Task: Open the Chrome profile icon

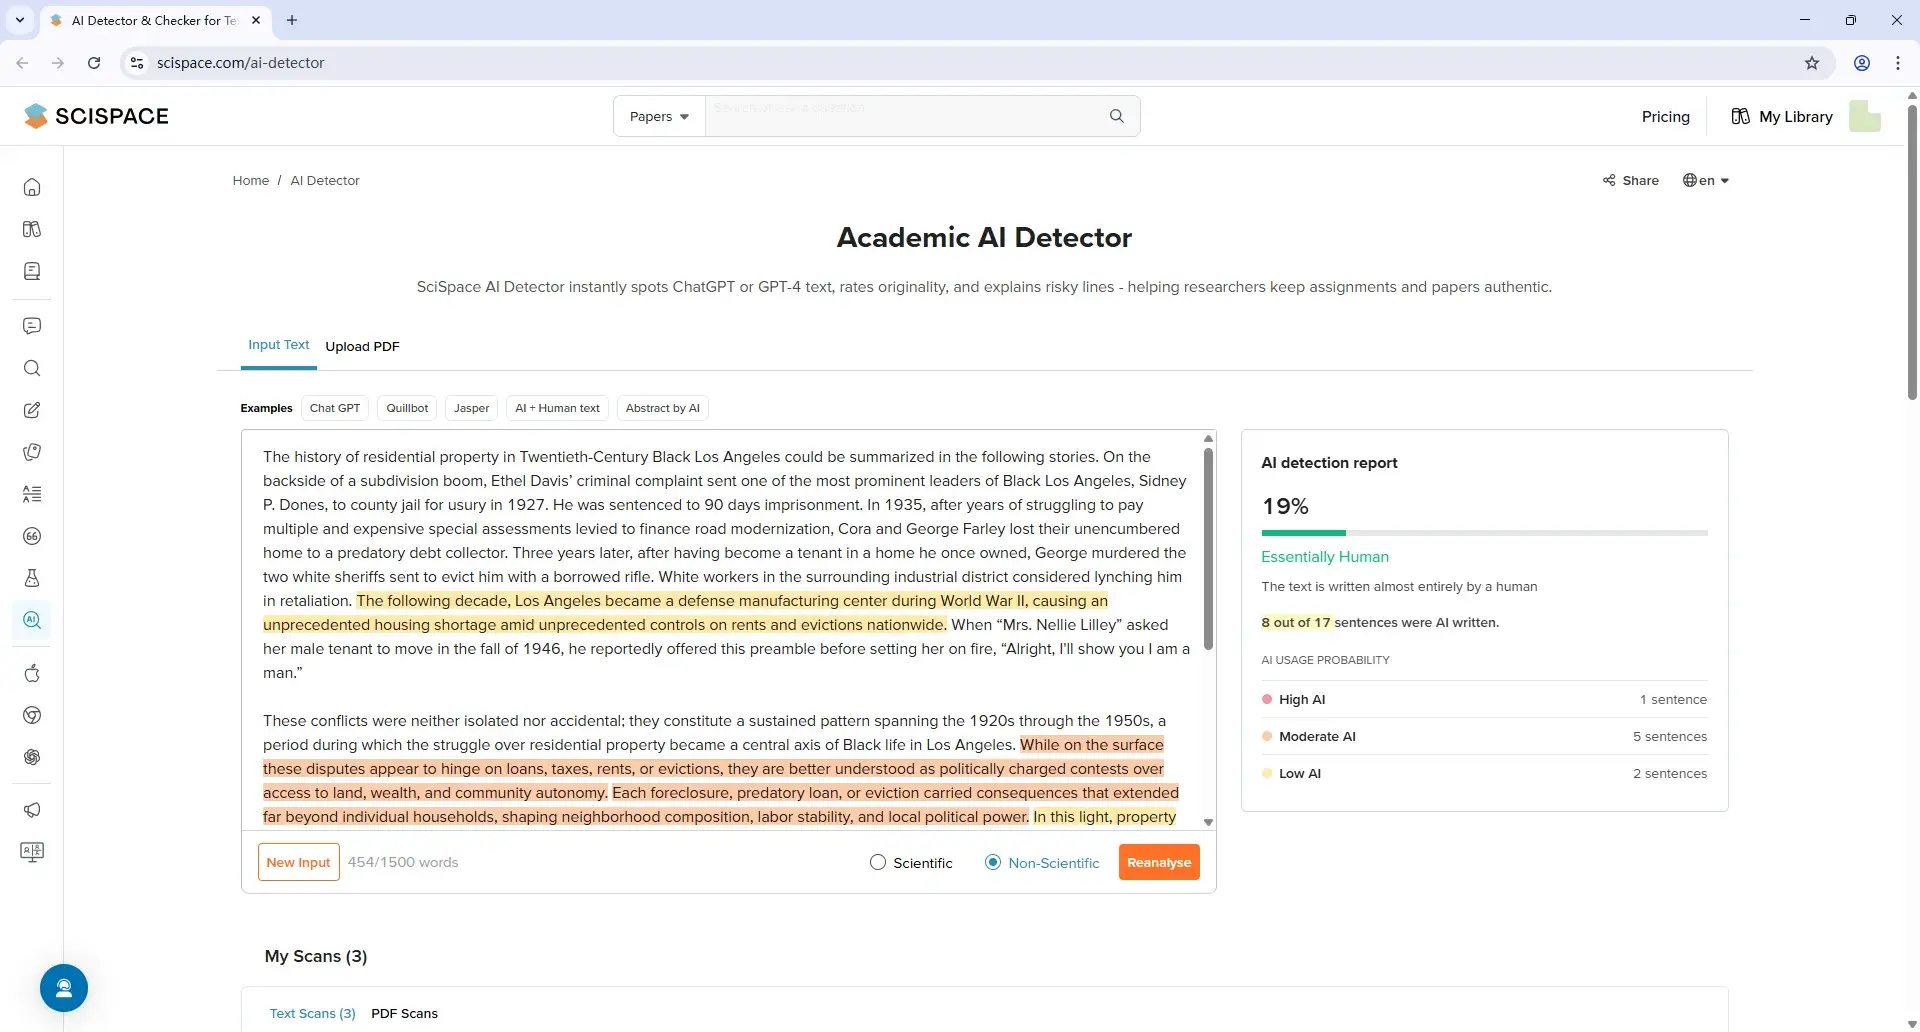Action: 1862,63
